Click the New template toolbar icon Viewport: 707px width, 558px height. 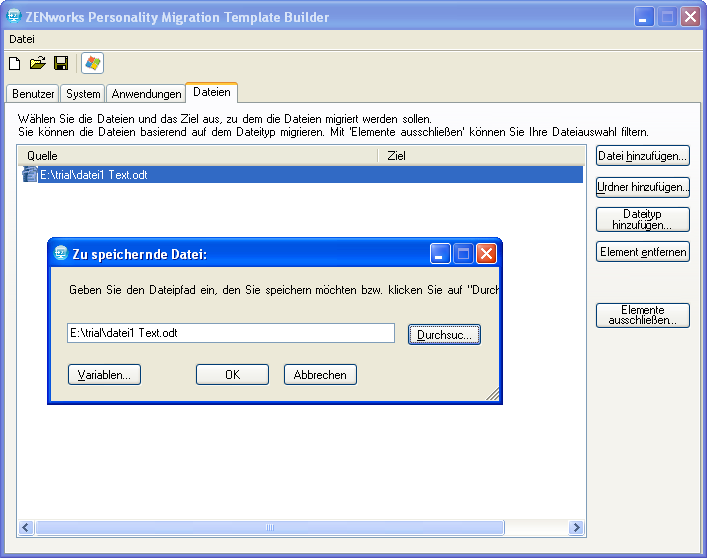pyautogui.click(x=14, y=64)
